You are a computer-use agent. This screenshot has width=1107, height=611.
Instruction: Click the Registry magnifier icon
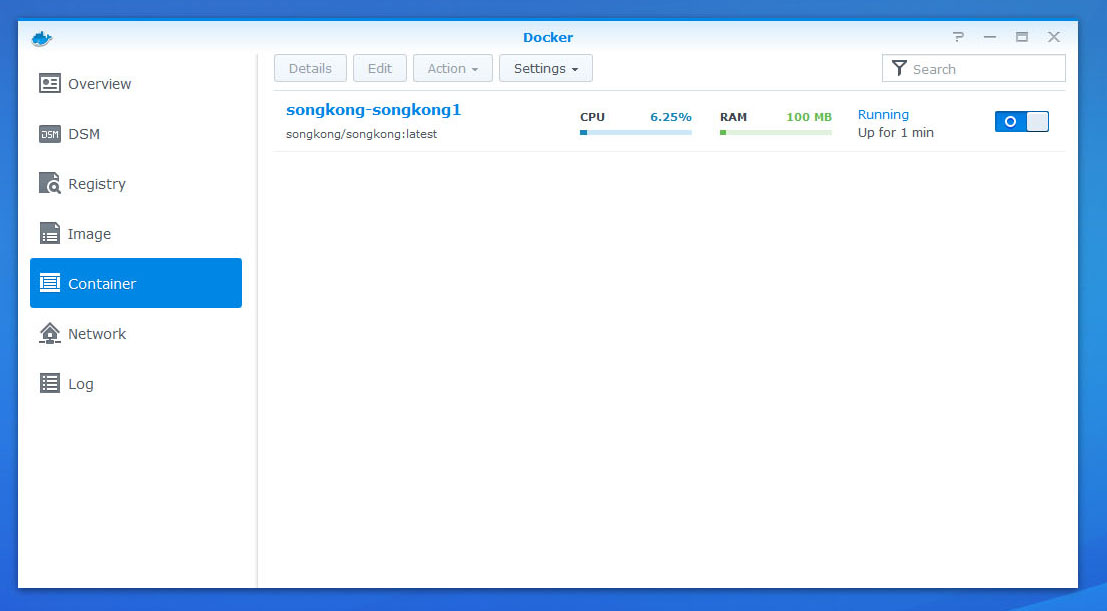49,183
